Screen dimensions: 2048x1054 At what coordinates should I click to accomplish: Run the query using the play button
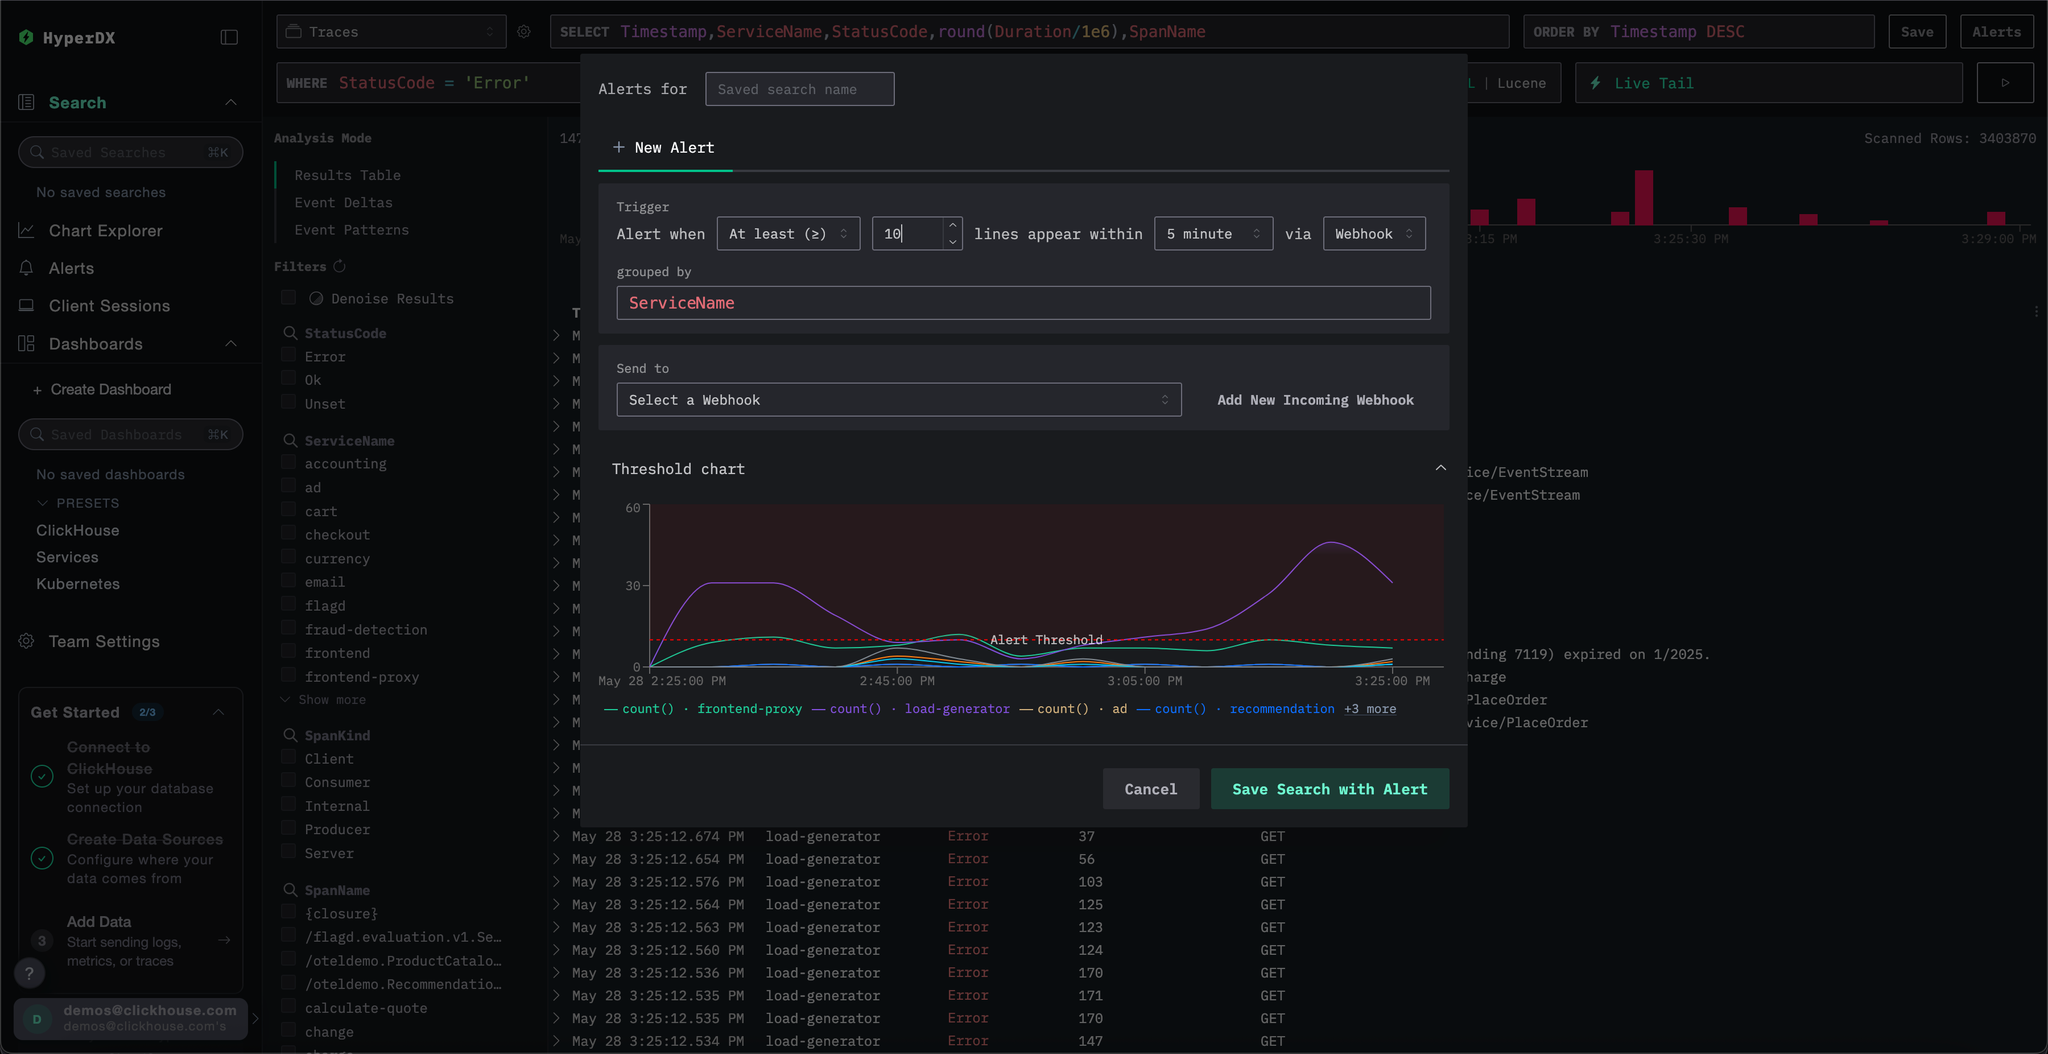(x=2004, y=82)
